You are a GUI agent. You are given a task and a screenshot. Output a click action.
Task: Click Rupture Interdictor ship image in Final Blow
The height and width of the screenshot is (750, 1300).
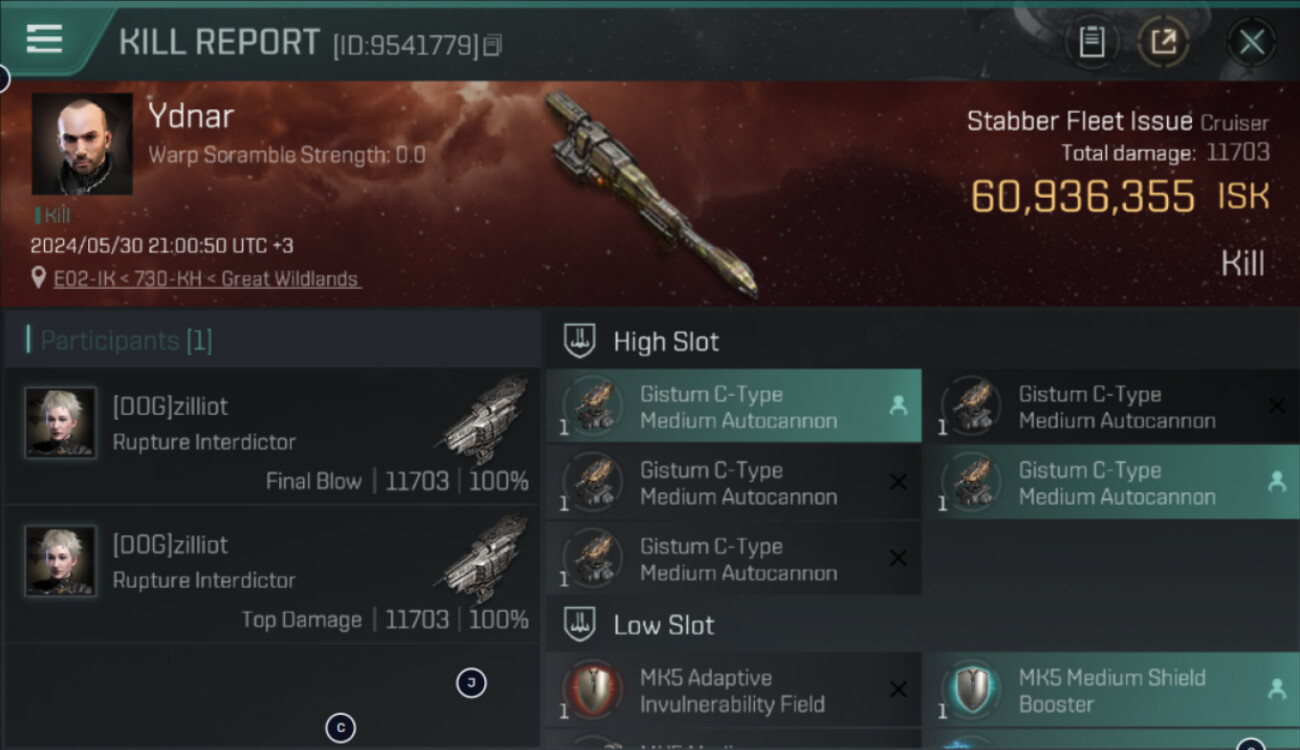pyautogui.click(x=483, y=420)
